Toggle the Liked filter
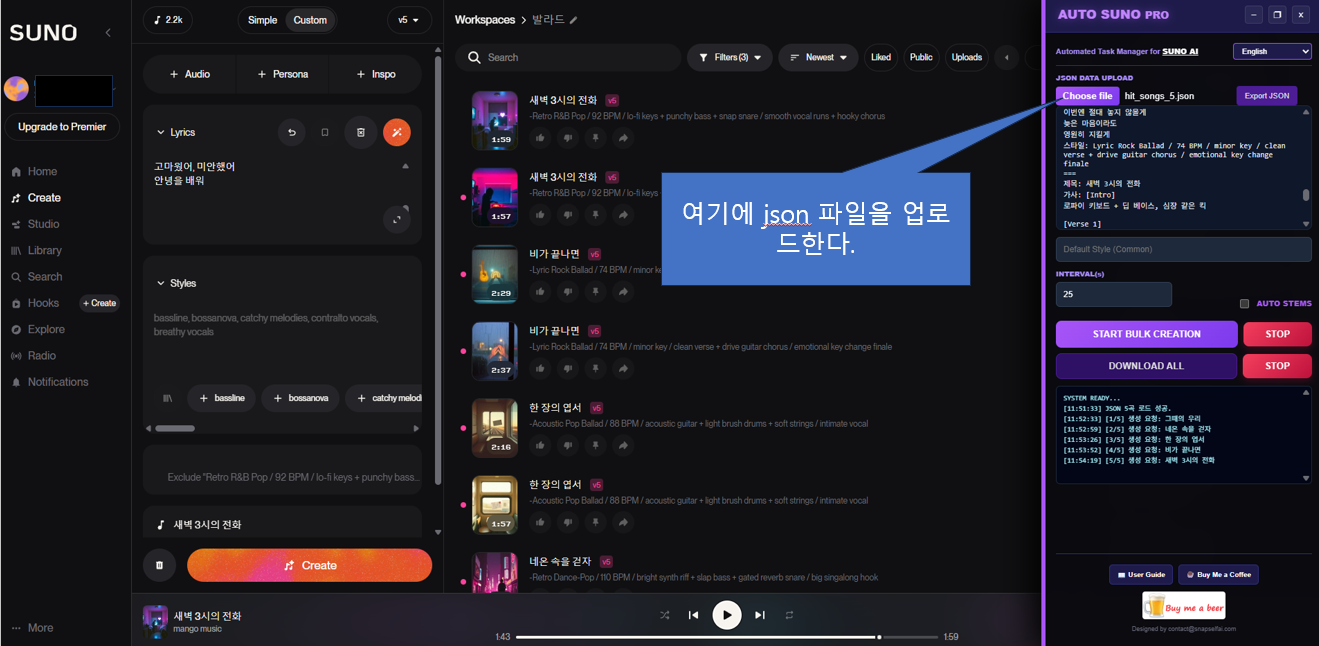Screen dimensions: 1319x646 point(881,57)
